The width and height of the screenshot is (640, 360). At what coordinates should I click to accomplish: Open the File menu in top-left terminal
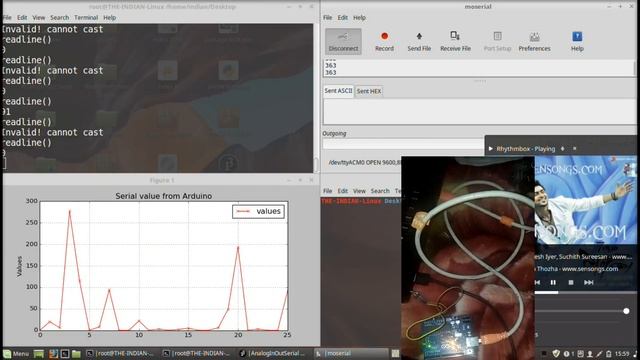[x=7, y=18]
